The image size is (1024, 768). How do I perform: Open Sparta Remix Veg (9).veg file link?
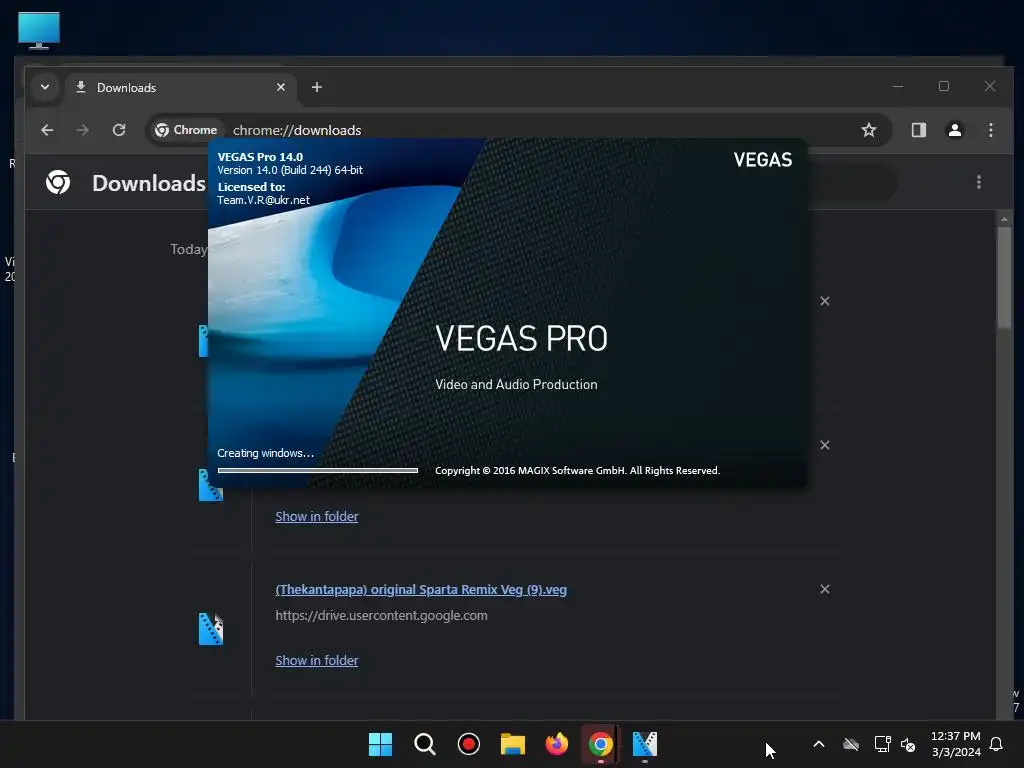(x=421, y=590)
